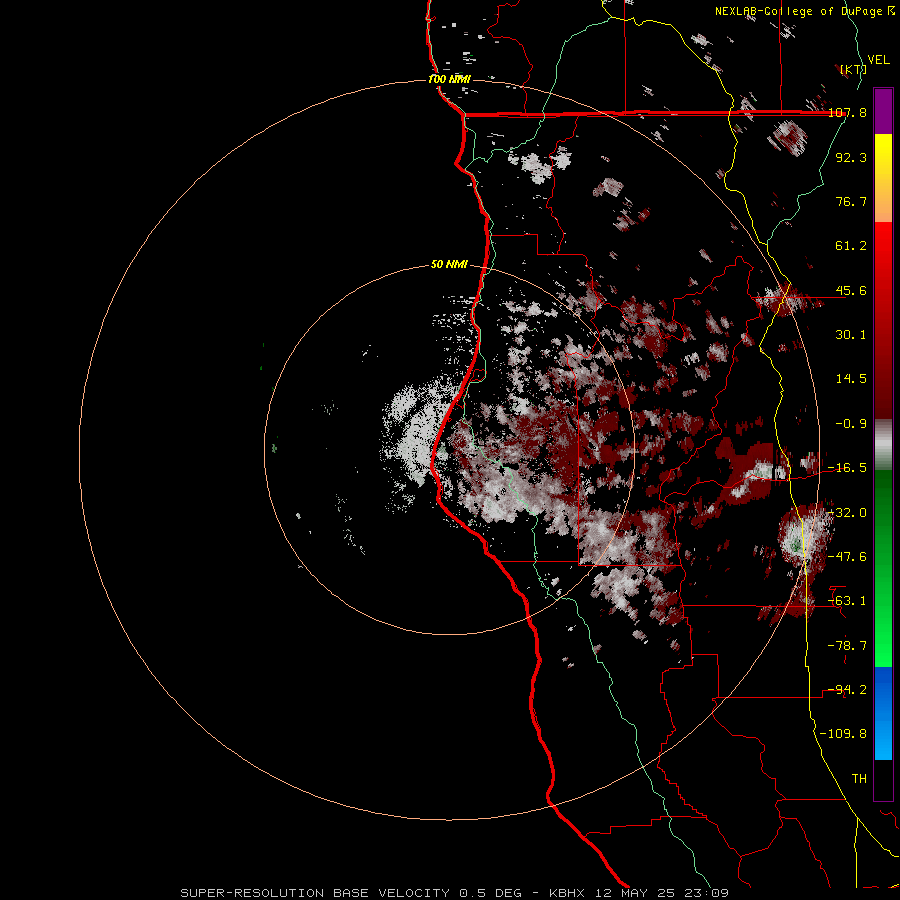
Task: Click the VEL legend title
Action: [x=878, y=60]
